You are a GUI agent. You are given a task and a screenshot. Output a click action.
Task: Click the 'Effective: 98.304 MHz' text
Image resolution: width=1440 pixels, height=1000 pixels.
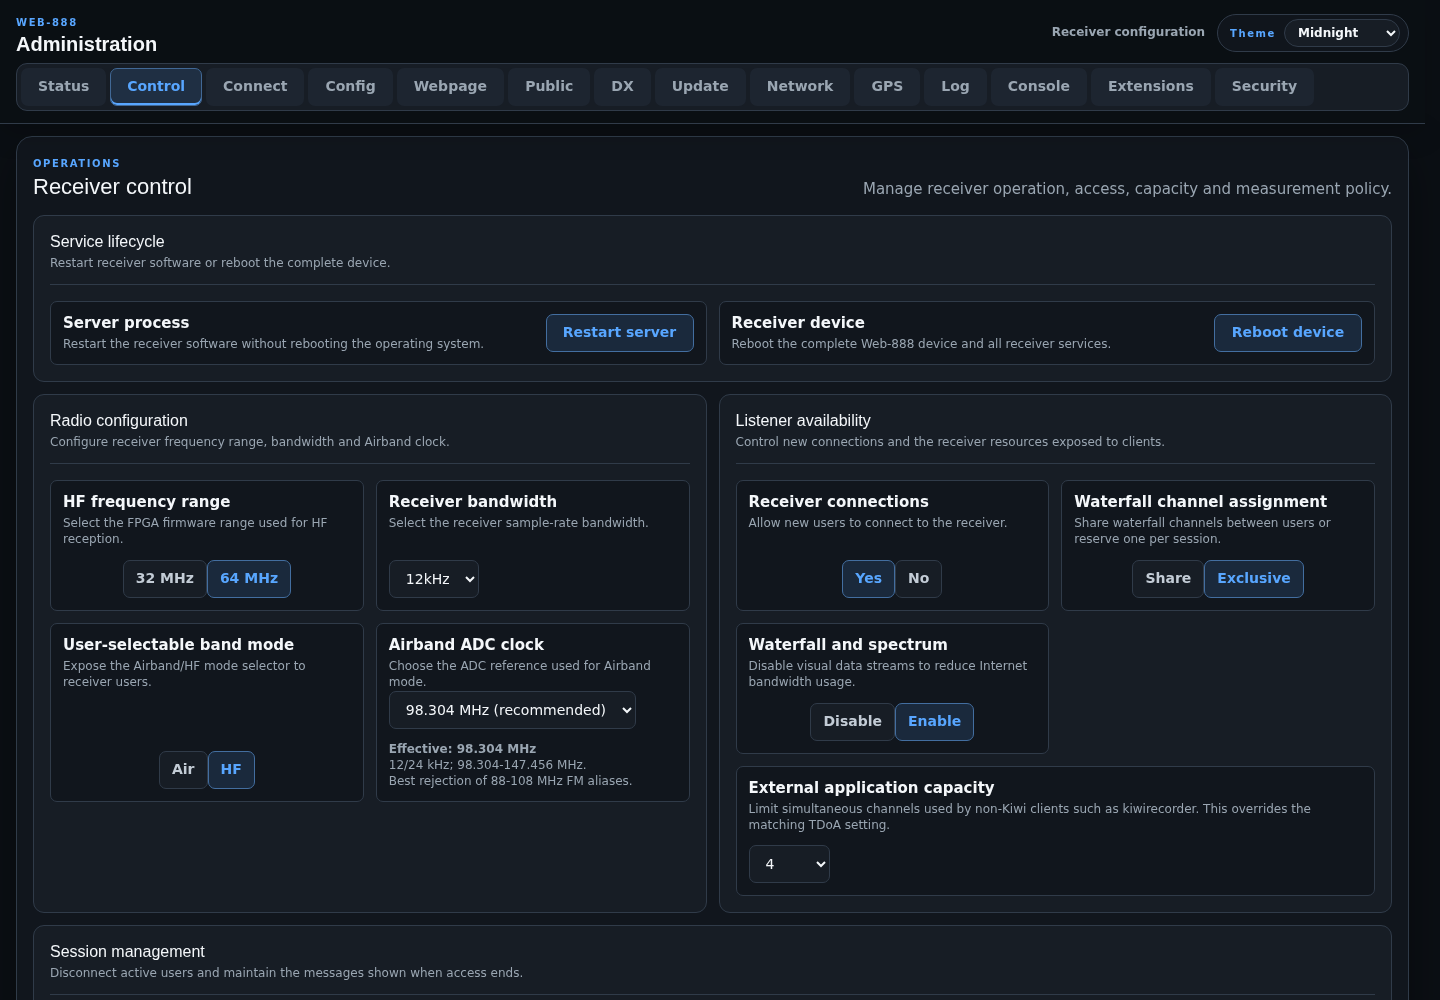coord(462,749)
